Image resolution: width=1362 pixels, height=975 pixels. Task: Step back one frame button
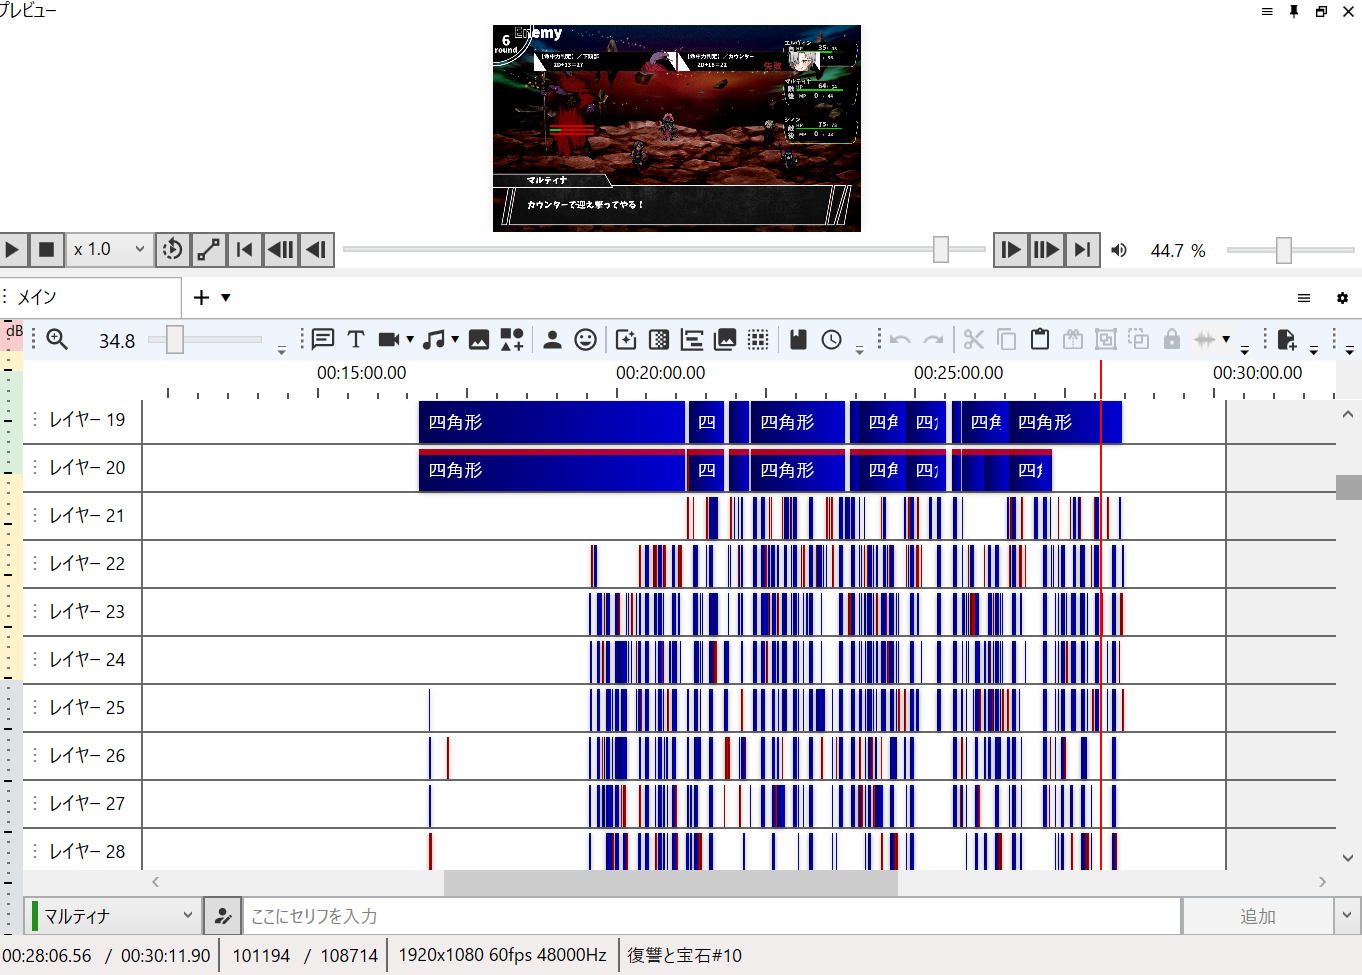317,249
